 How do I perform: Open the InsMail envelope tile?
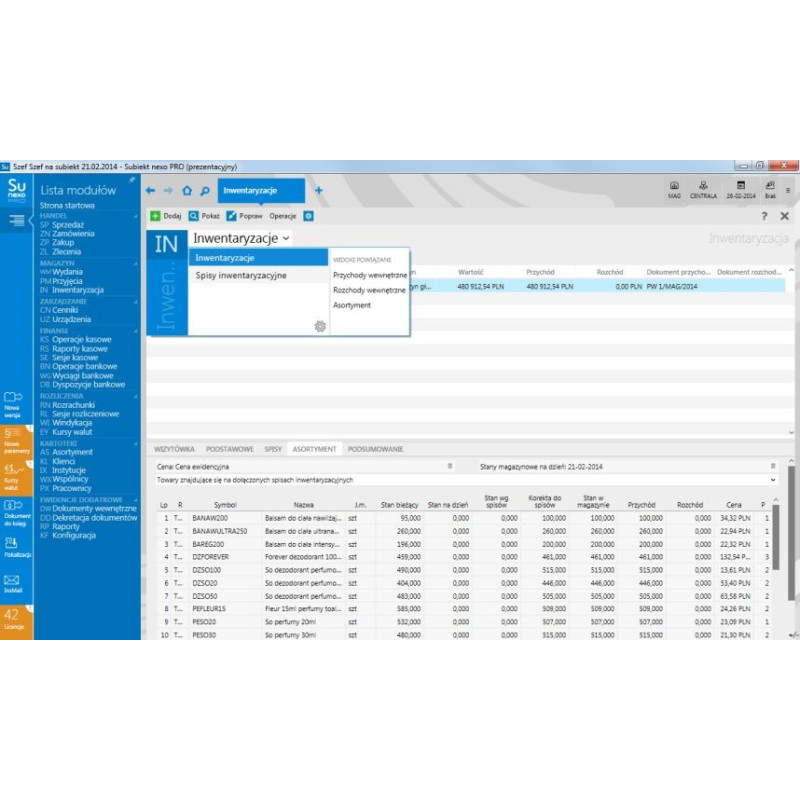pos(12,584)
